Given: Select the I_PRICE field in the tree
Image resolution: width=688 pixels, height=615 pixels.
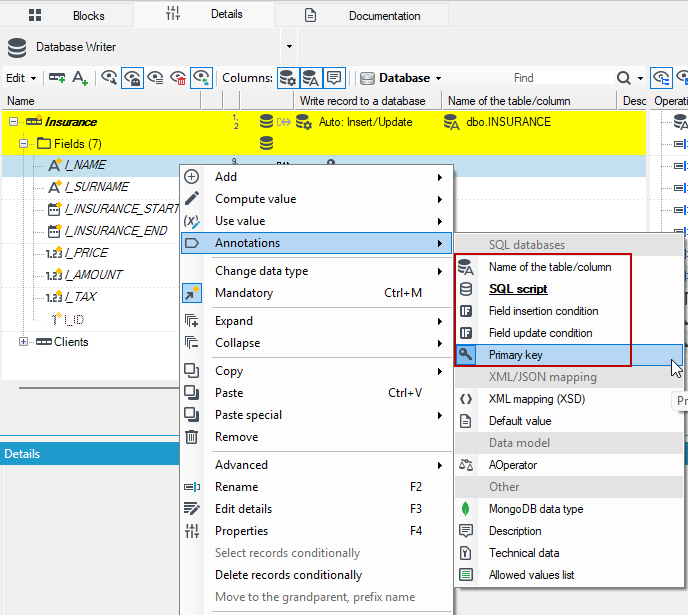Looking at the screenshot, I should click(x=86, y=253).
